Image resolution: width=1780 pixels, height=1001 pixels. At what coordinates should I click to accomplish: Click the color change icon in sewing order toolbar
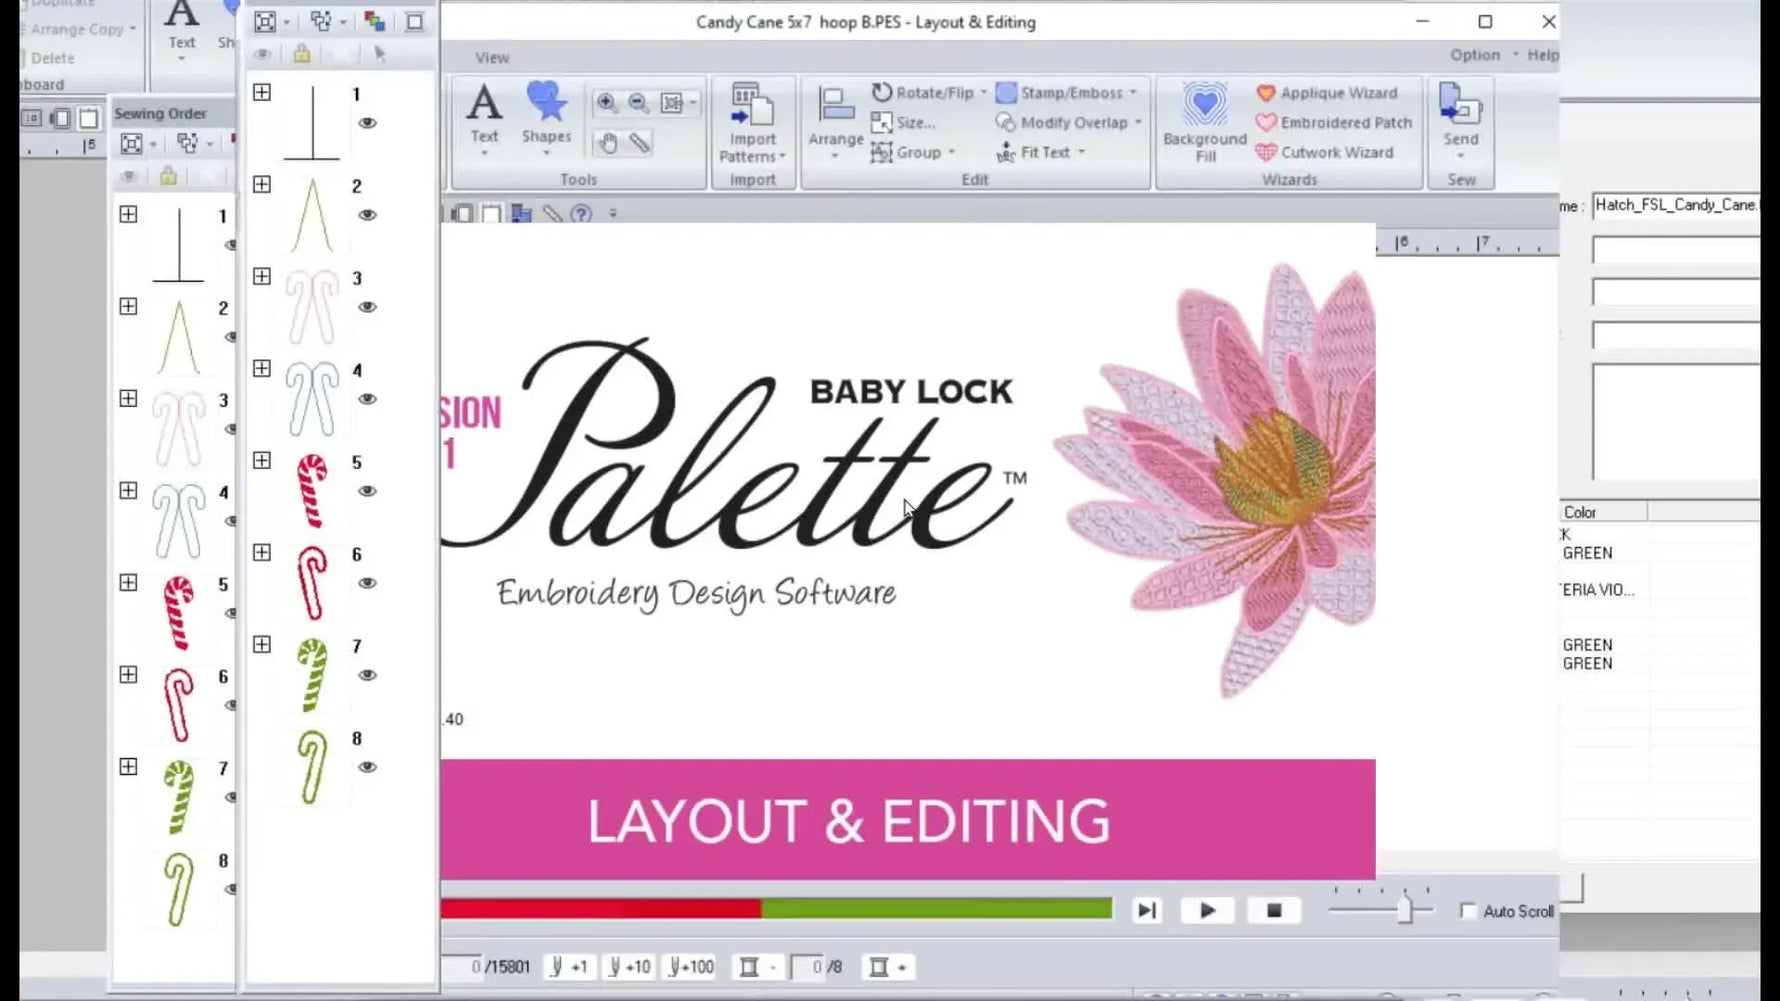point(374,22)
